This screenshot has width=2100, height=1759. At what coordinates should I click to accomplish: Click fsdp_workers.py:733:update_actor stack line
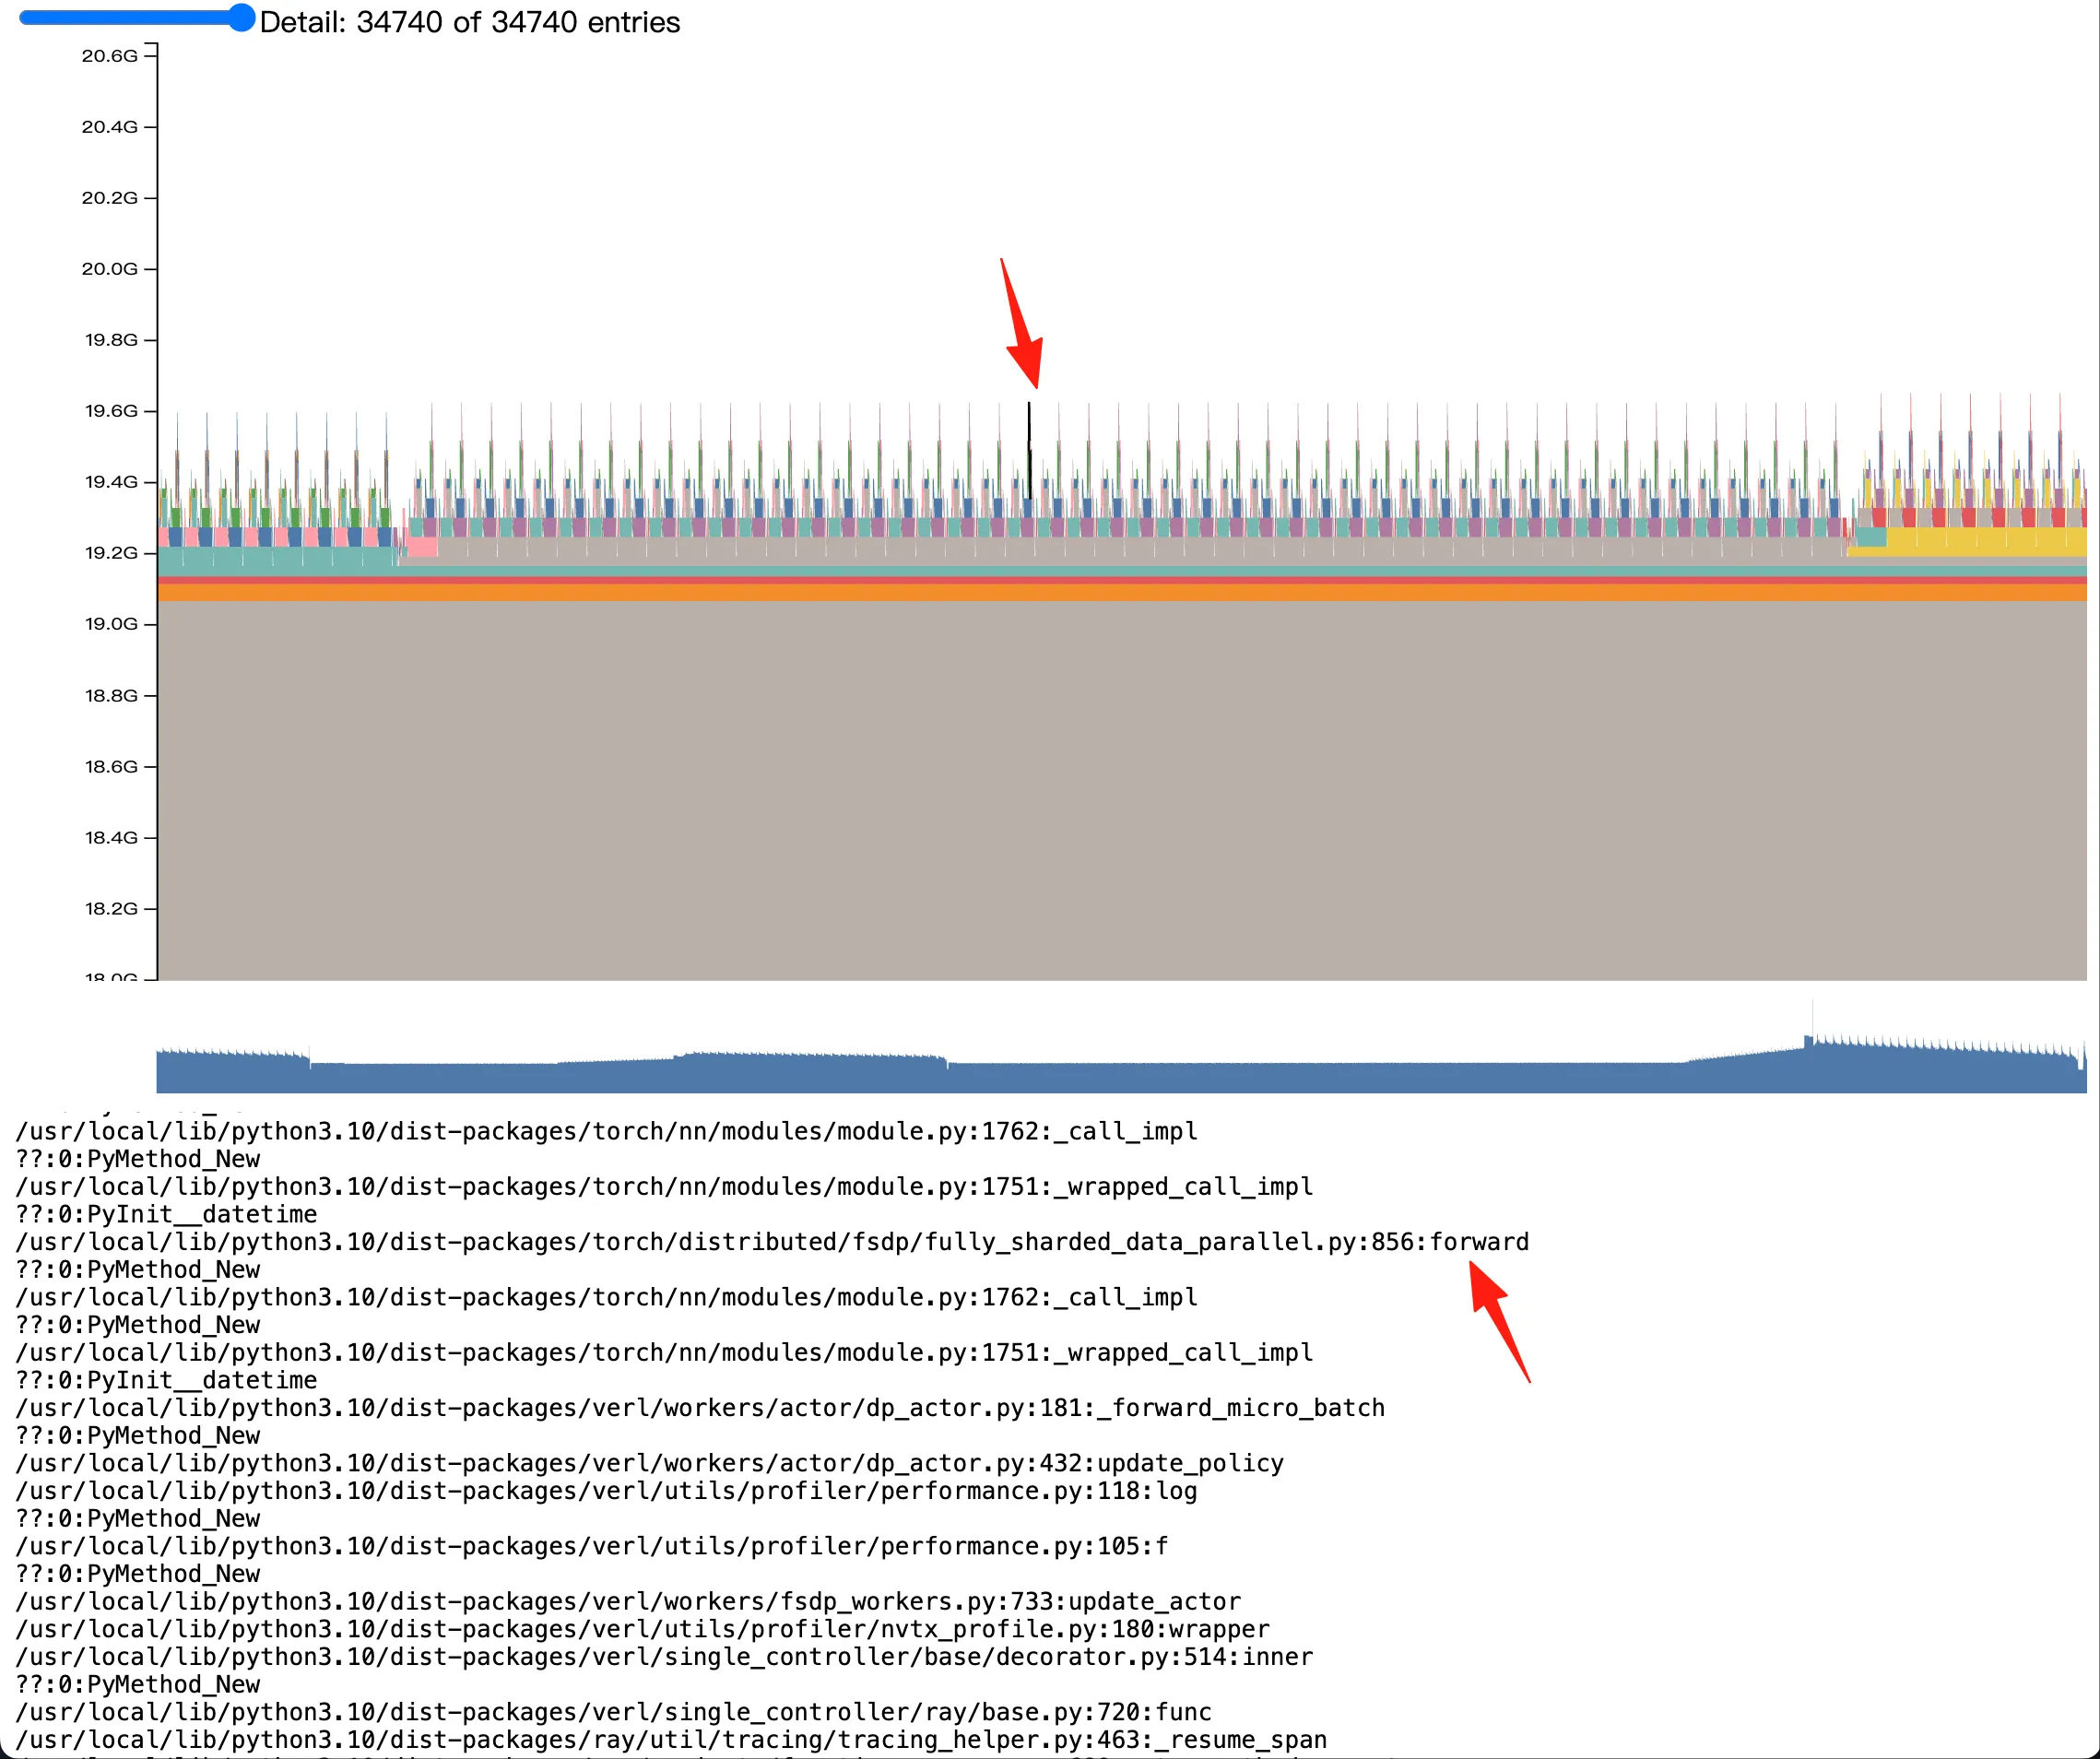pyautogui.click(x=628, y=1602)
